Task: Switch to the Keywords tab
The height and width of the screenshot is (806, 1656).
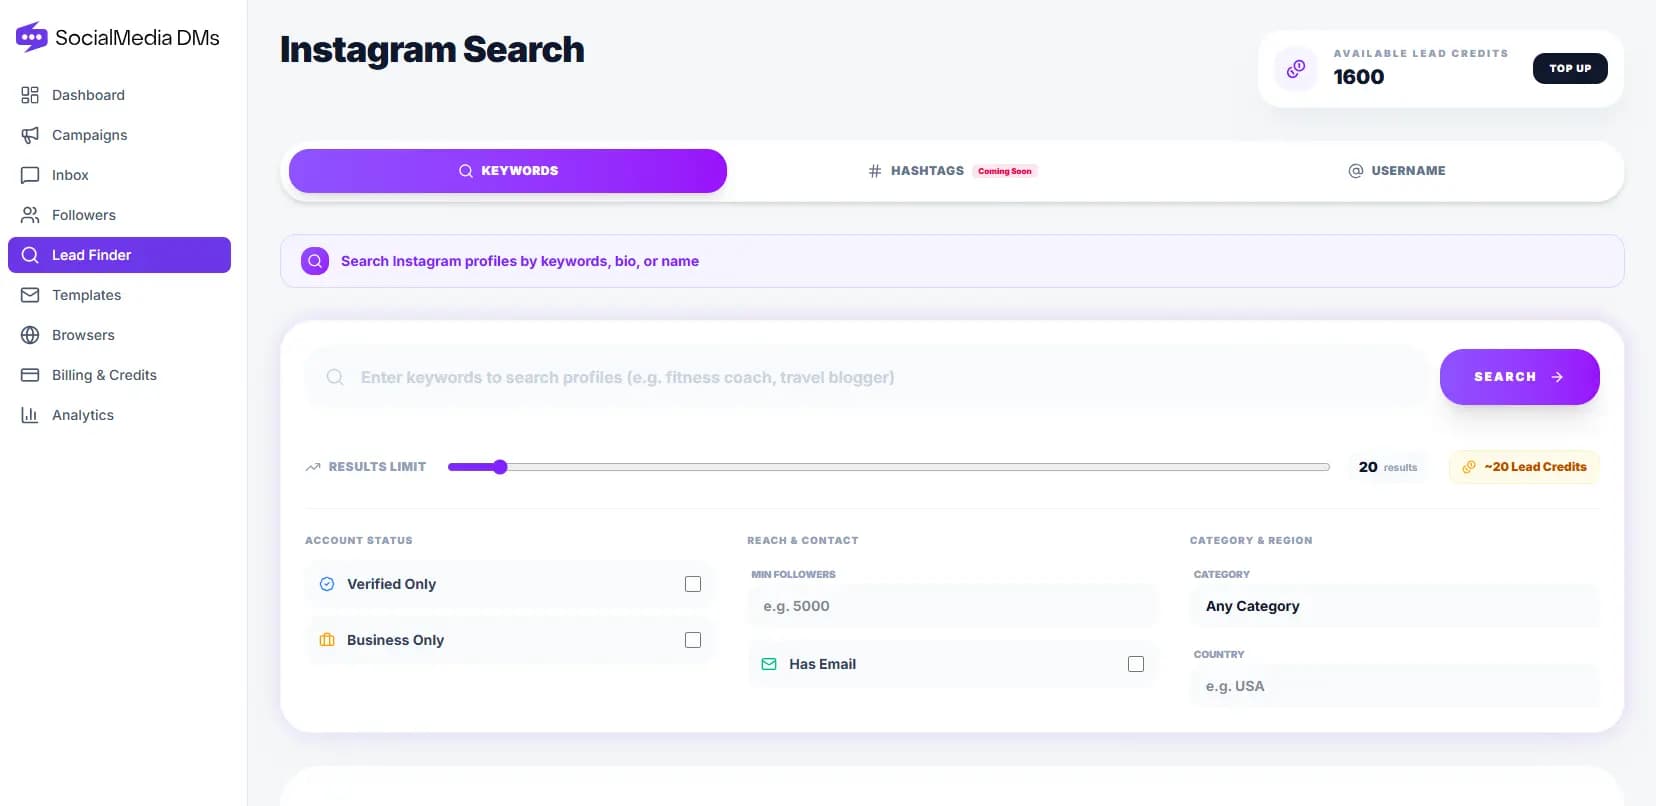Action: click(508, 171)
